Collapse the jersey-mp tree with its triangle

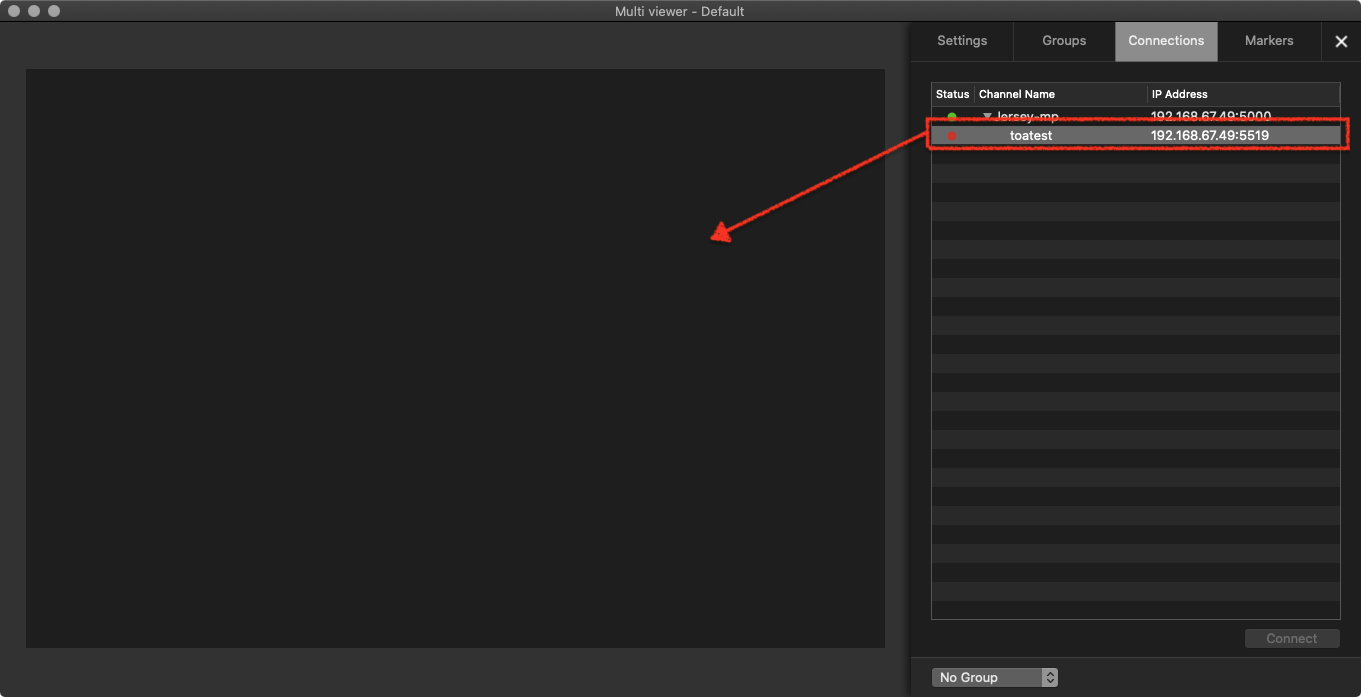pos(987,117)
